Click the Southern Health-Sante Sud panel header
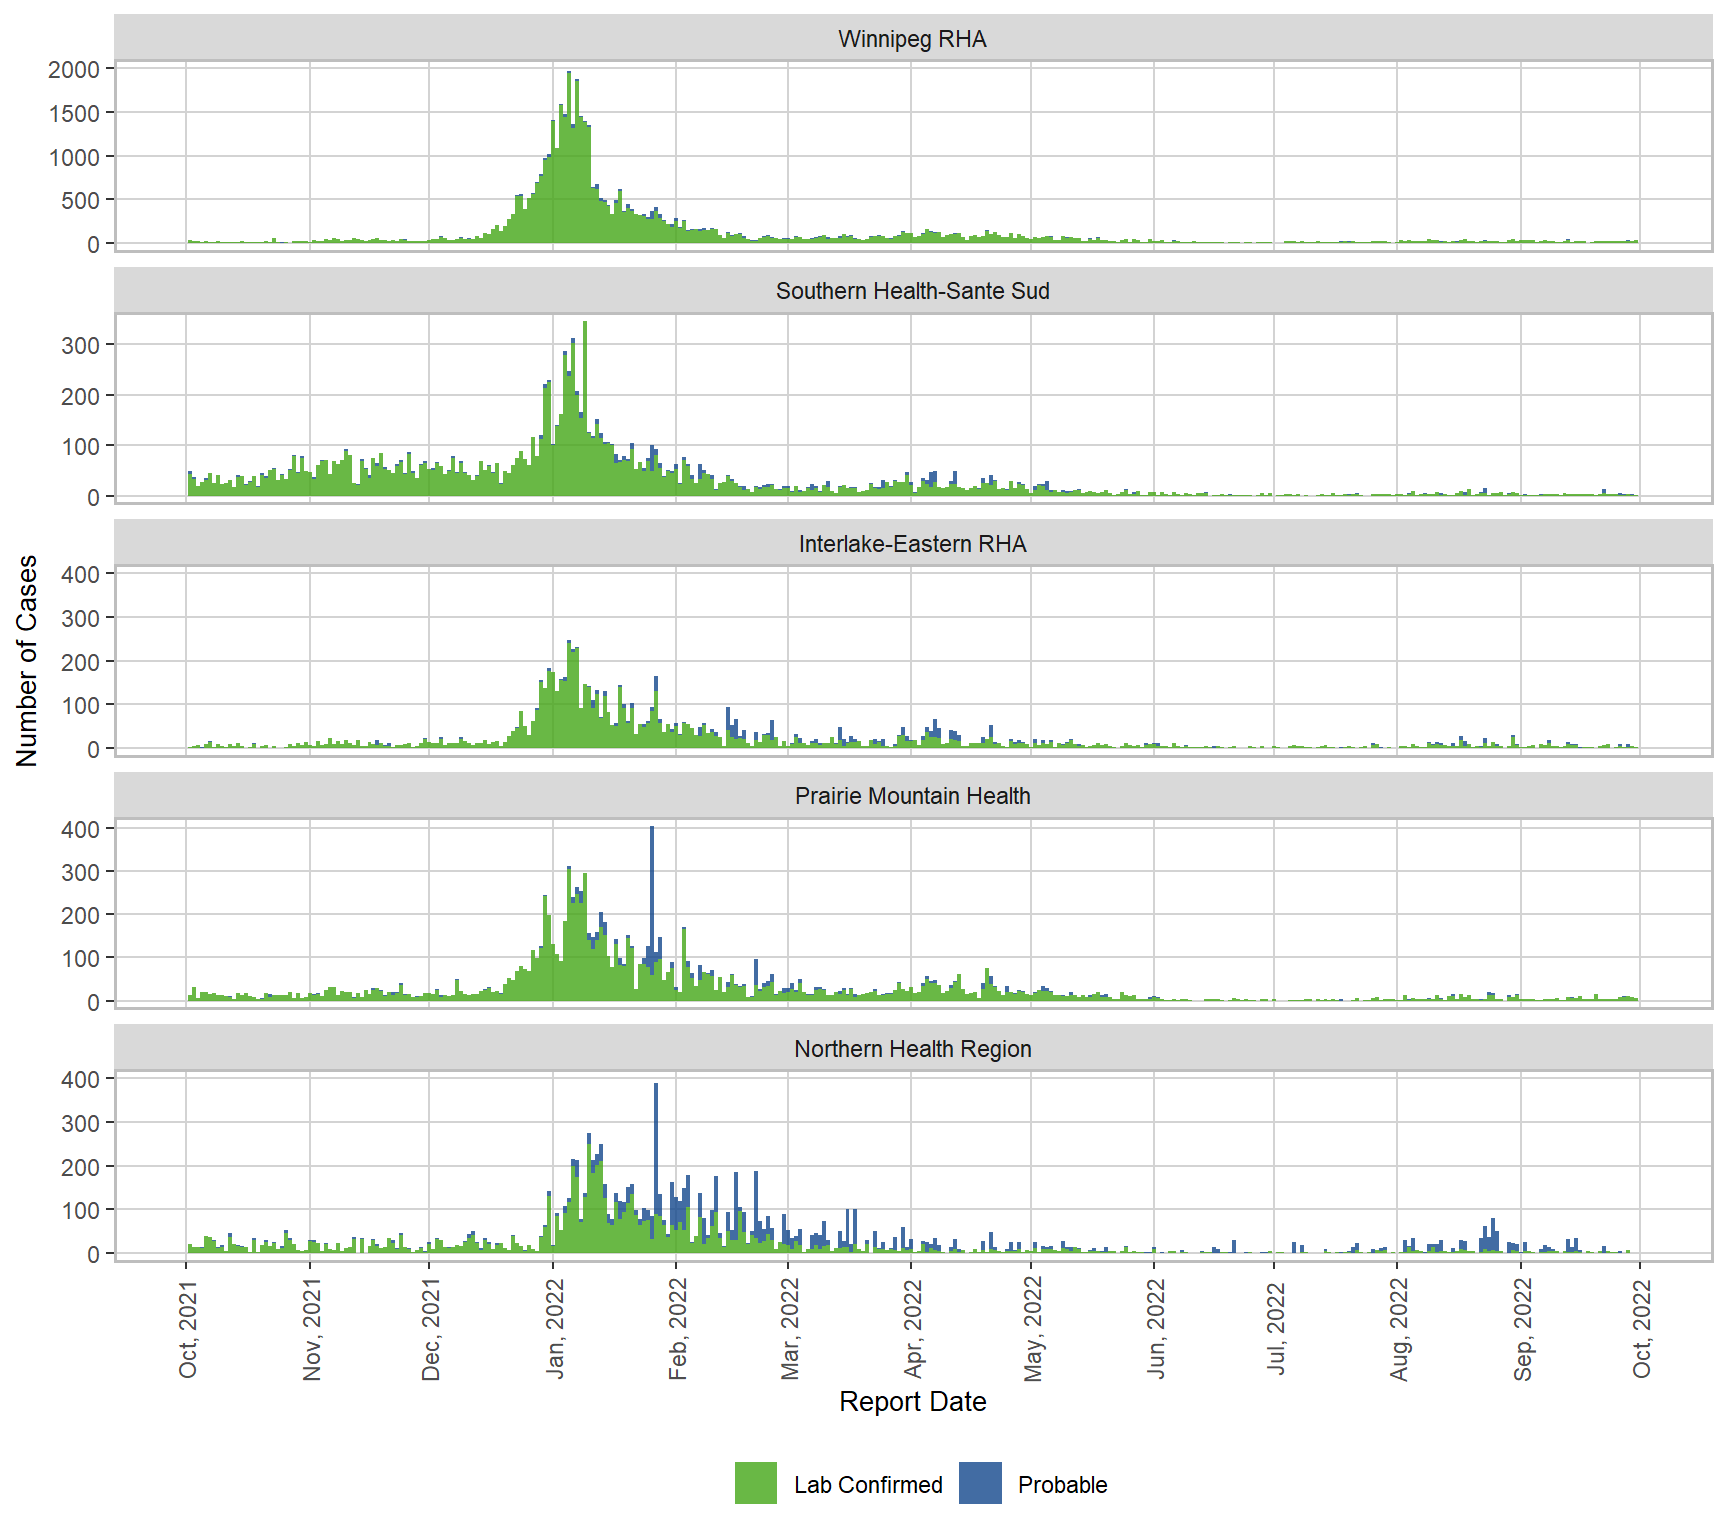1728x1536 pixels. (912, 291)
